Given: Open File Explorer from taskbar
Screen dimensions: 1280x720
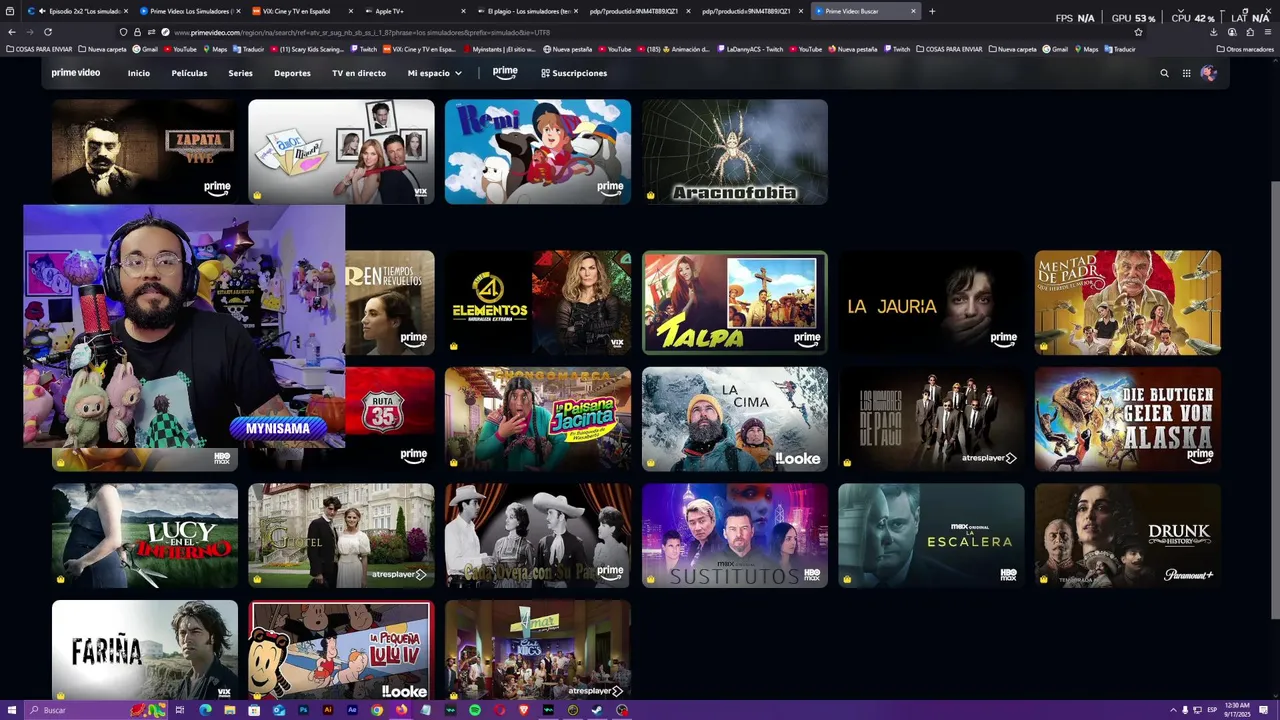Looking at the screenshot, I should pos(230,710).
